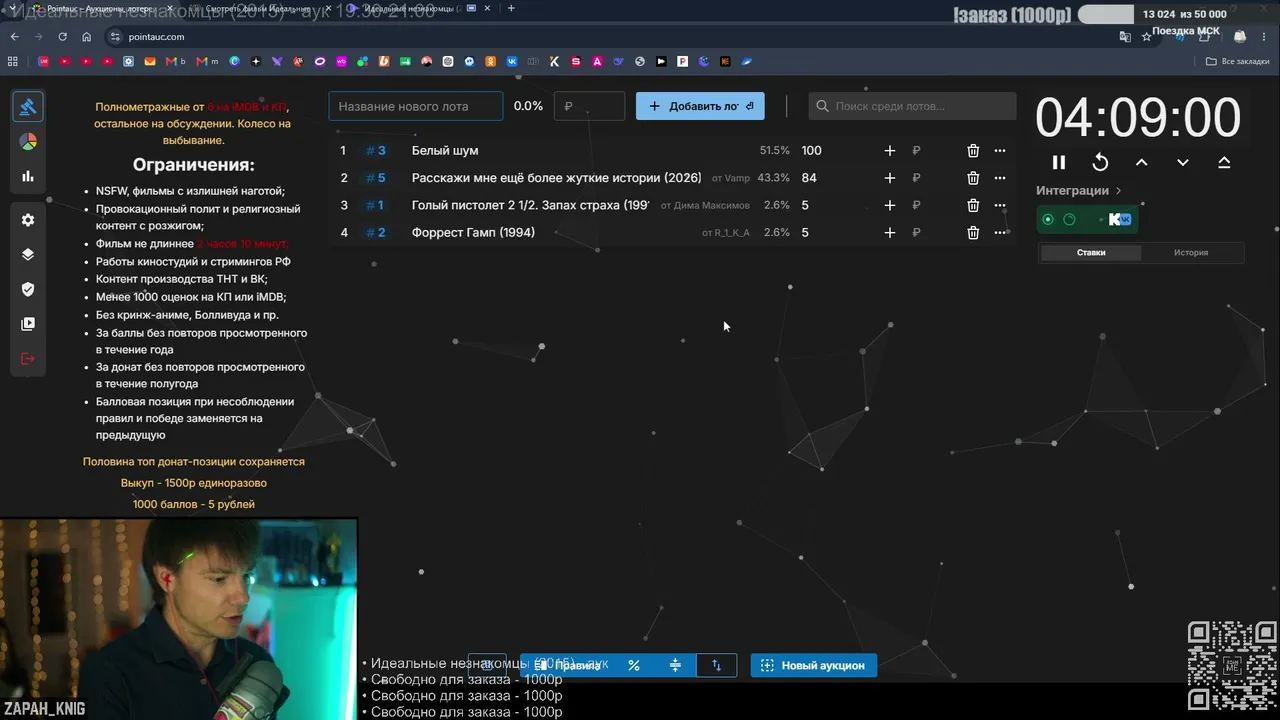Click the plus icon for Форрест Гамп
This screenshot has height=720, width=1280.
[x=890, y=233]
